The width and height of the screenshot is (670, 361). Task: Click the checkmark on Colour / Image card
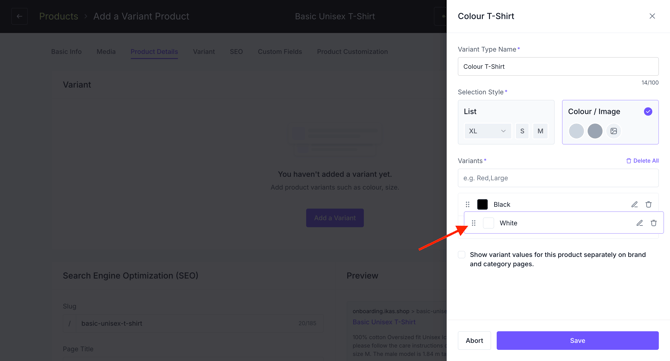pos(648,112)
